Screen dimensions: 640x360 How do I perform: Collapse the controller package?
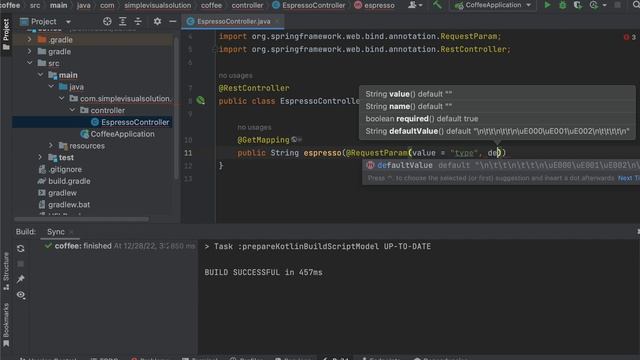pyautogui.click(x=72, y=110)
